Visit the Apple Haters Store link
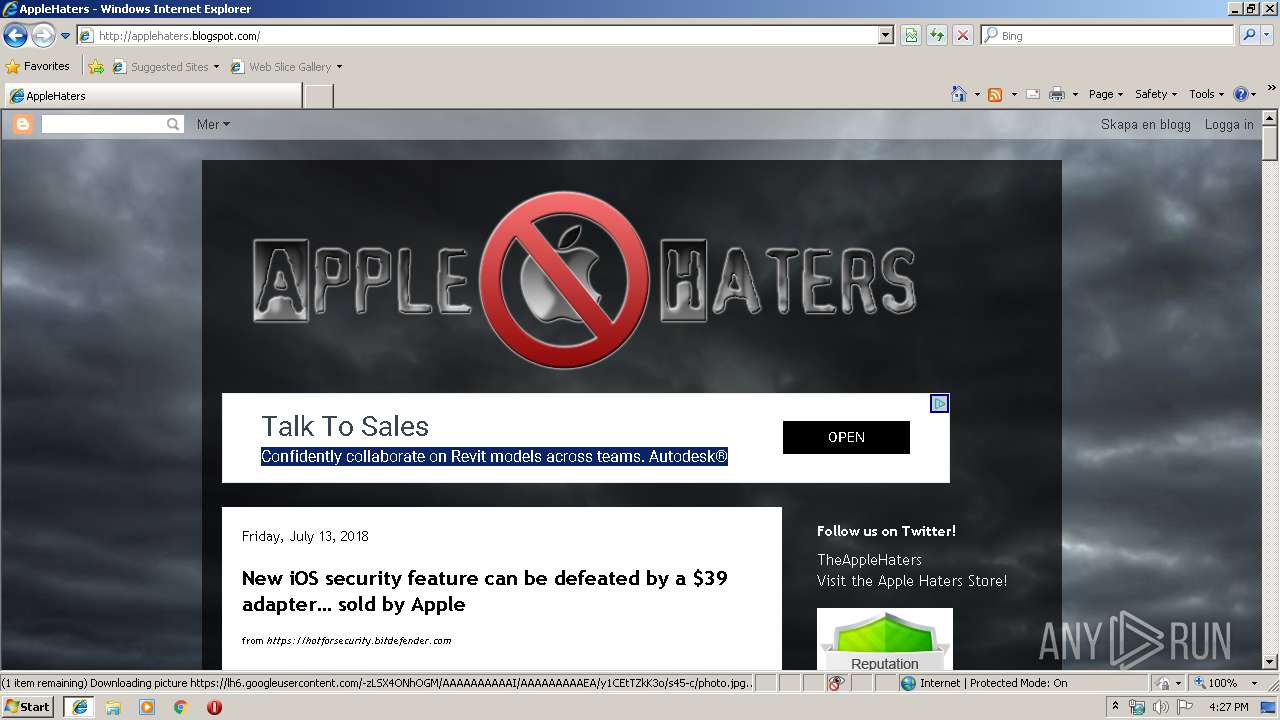The image size is (1280, 720). [912, 580]
